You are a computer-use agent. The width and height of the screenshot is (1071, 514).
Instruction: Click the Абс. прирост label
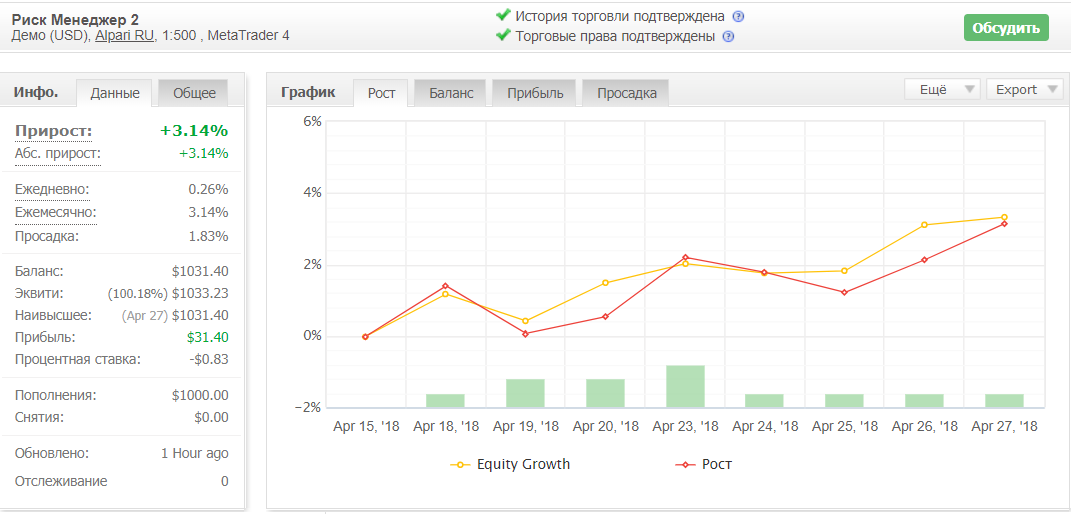(57, 154)
